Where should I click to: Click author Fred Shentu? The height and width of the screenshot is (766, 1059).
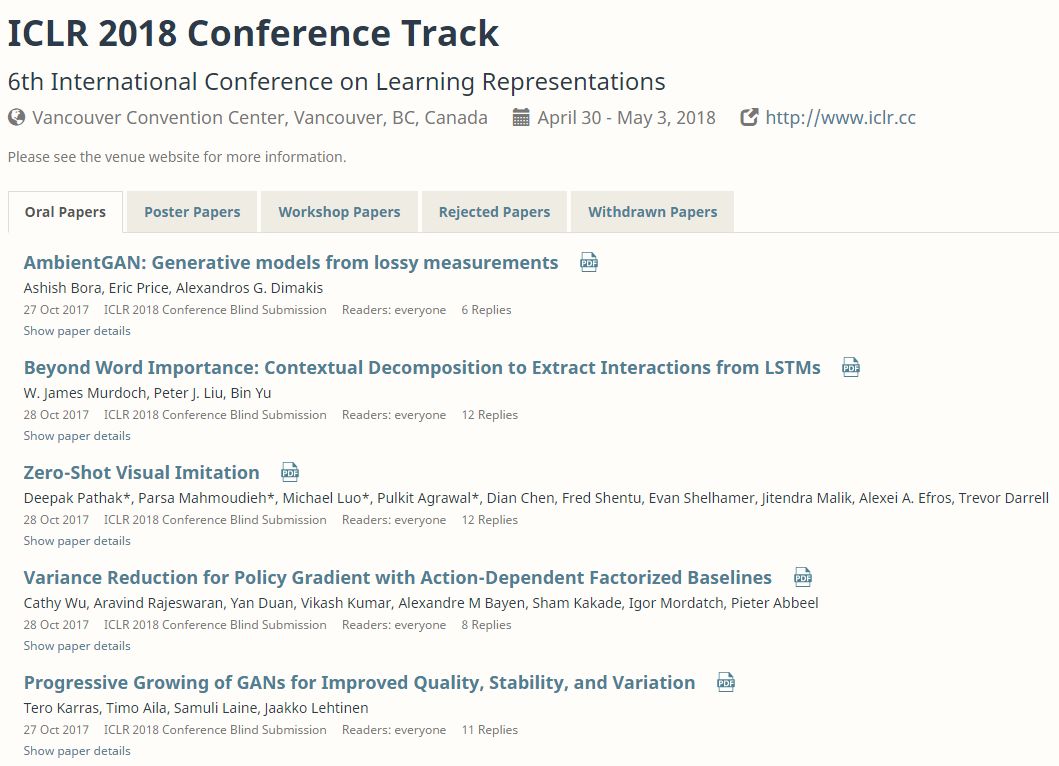pyautogui.click(x=601, y=498)
